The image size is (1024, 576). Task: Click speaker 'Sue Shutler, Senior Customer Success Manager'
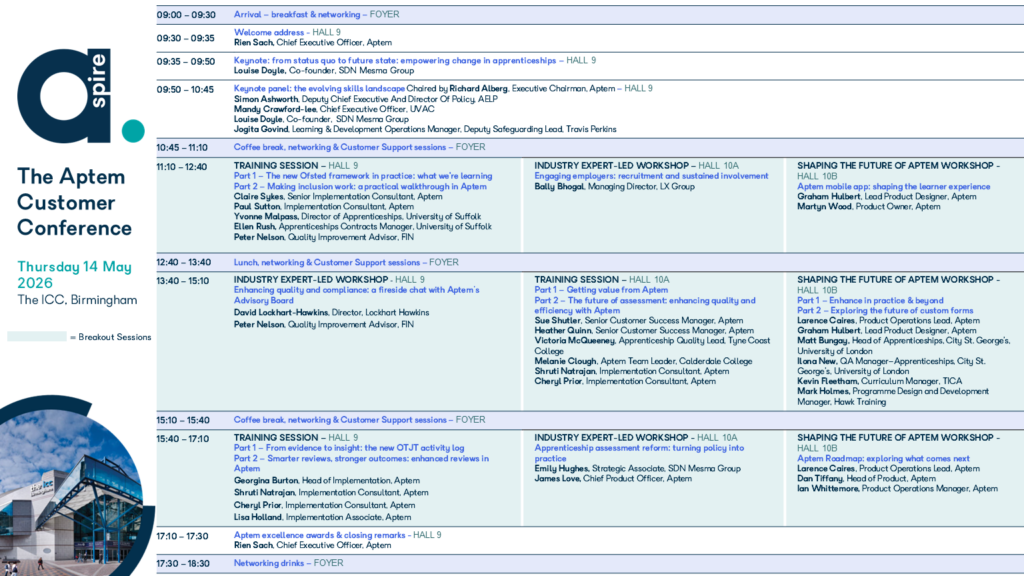point(639,320)
